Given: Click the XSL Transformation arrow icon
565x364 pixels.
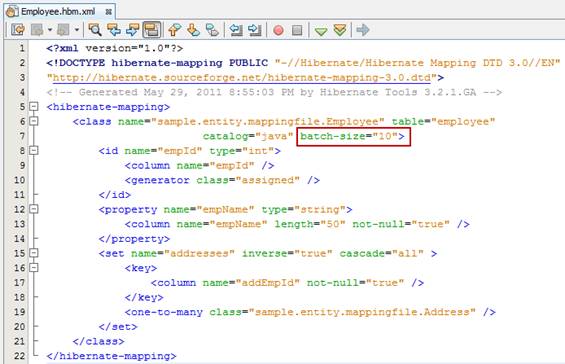Looking at the screenshot, I should (363, 30).
